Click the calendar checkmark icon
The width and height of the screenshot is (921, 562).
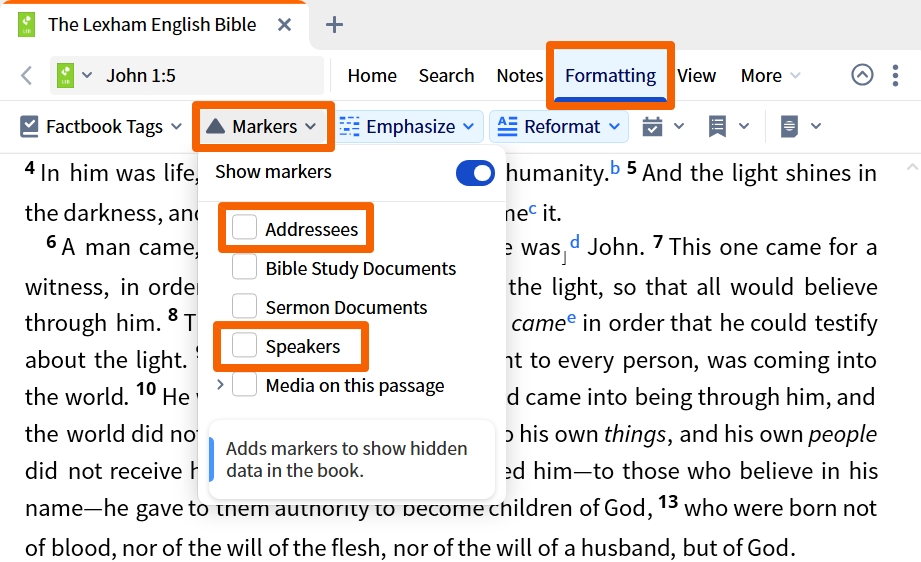(652, 126)
